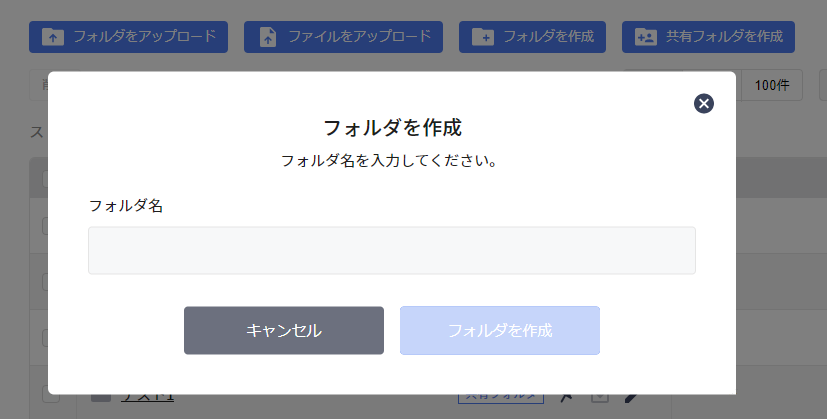Click the フォルダ名を入力してください。 instruction text
827x419 pixels.
389,160
